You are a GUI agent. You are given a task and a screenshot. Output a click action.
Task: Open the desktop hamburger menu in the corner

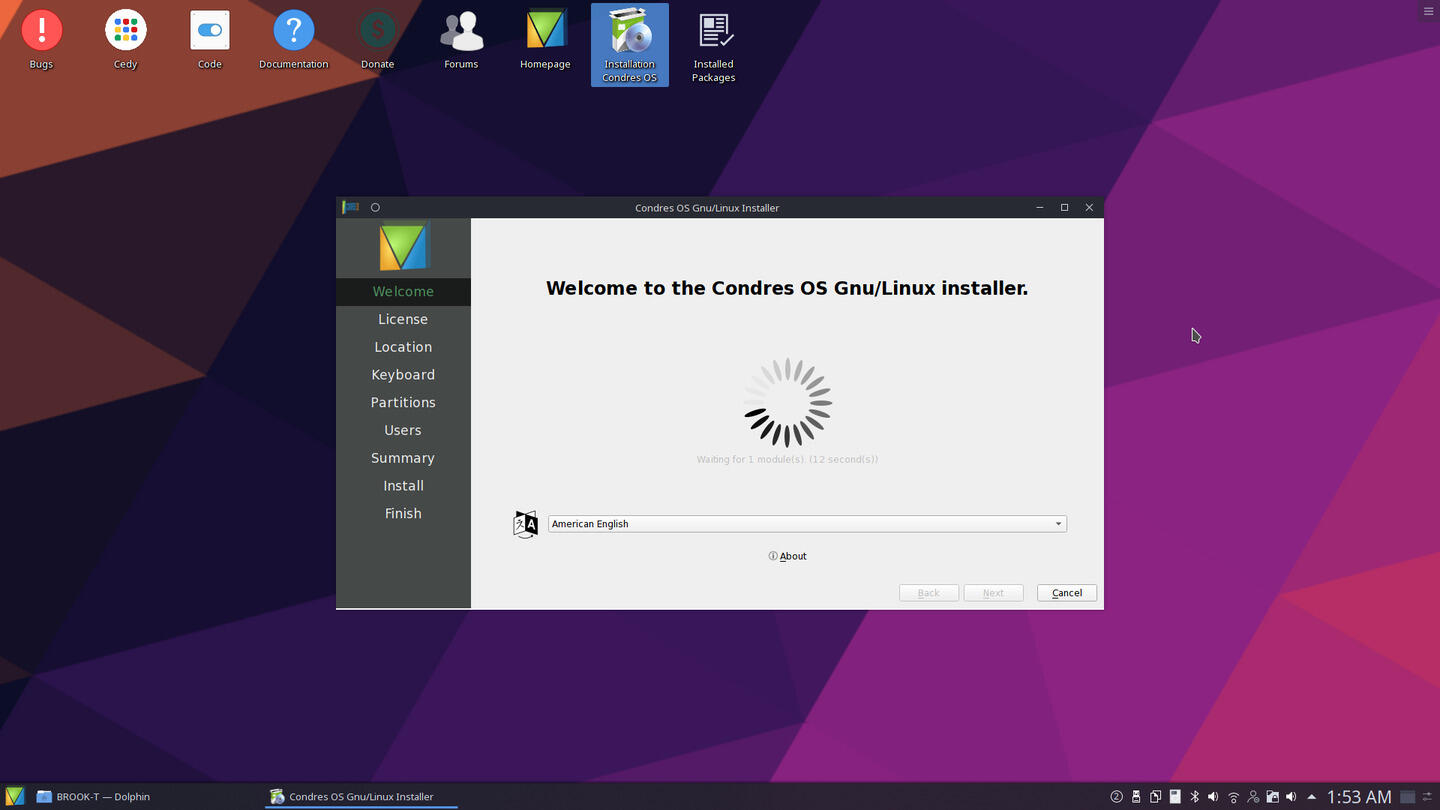click(1428, 11)
